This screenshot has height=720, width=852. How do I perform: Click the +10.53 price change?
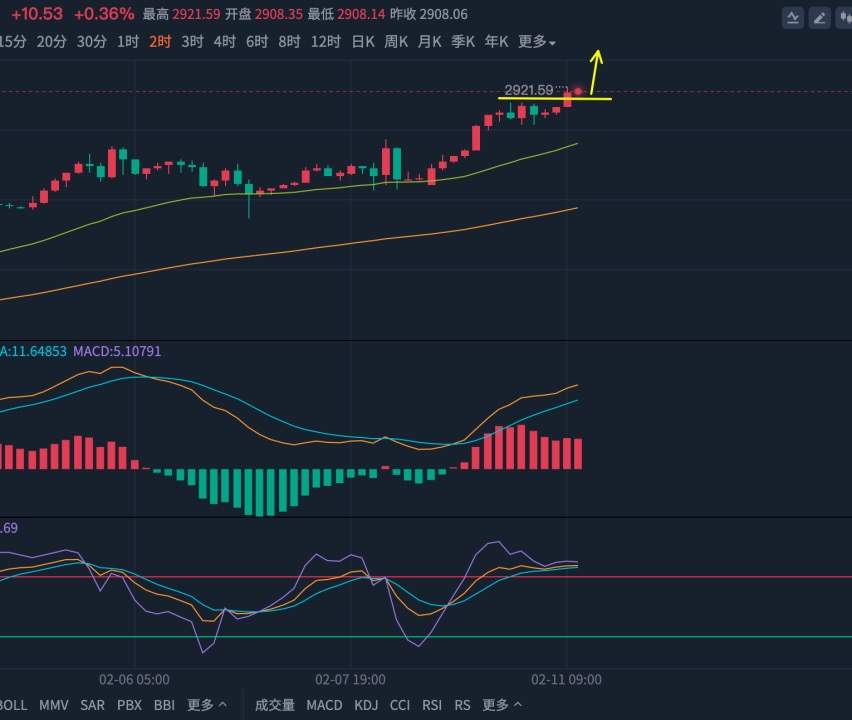click(x=37, y=14)
